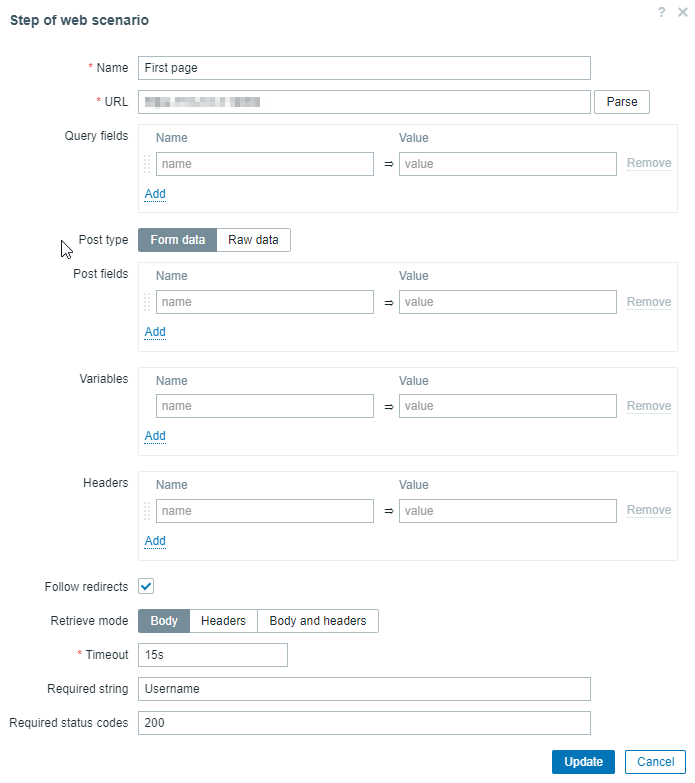The image size is (695, 783).
Task: Switch Post type to Raw data
Action: pyautogui.click(x=253, y=240)
